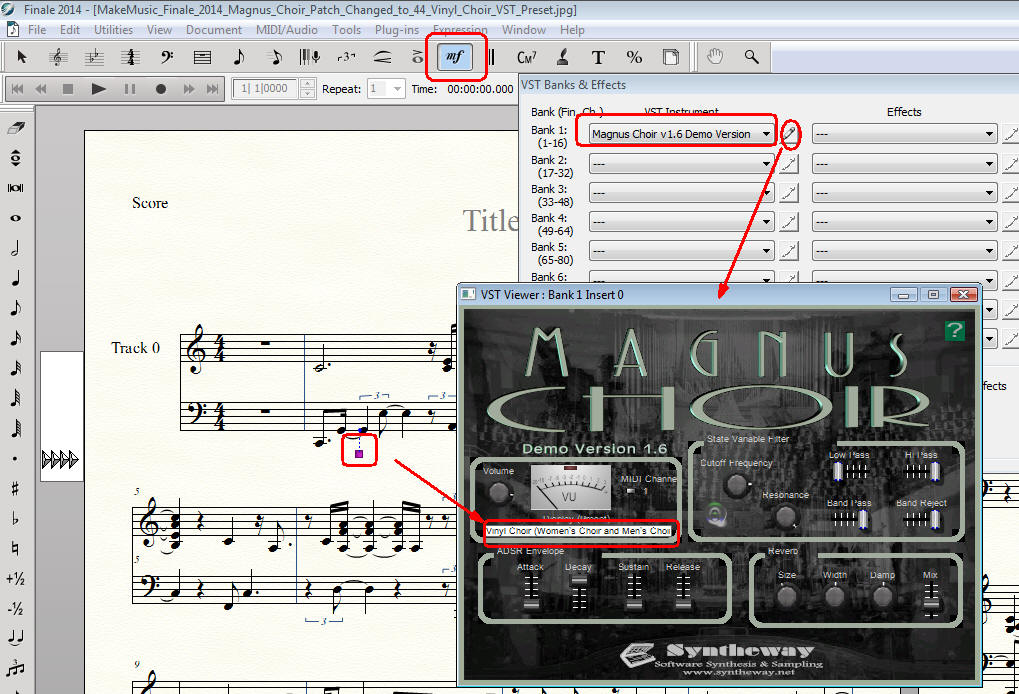Viewport: 1019px width, 694px height.
Task: Select the Staff tool with treble clef
Action: [x=58, y=57]
